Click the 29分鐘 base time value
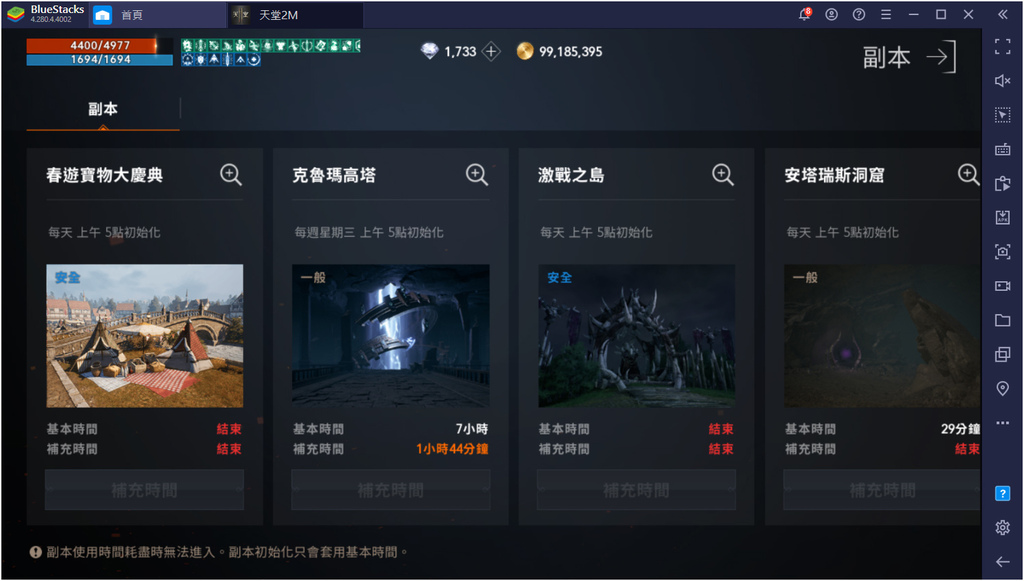The image size is (1024, 581). (960, 429)
